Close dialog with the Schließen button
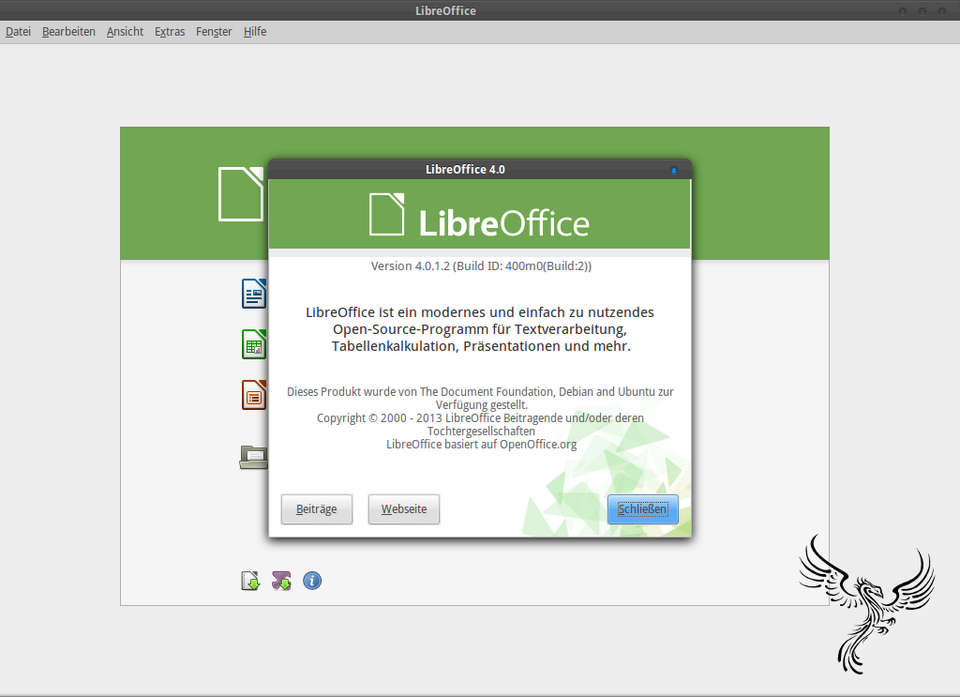The width and height of the screenshot is (960, 697). click(642, 509)
